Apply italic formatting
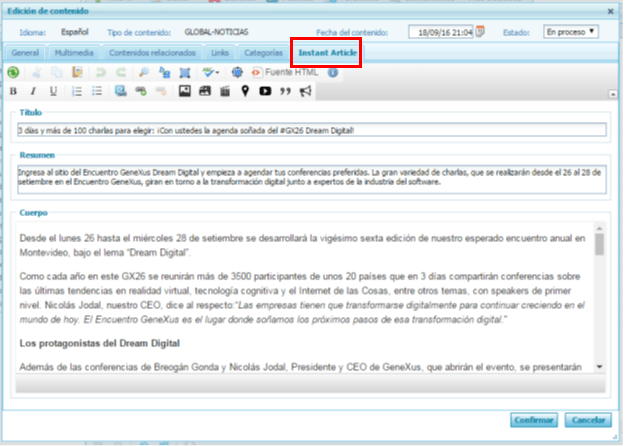The image size is (625, 446). coord(33,92)
